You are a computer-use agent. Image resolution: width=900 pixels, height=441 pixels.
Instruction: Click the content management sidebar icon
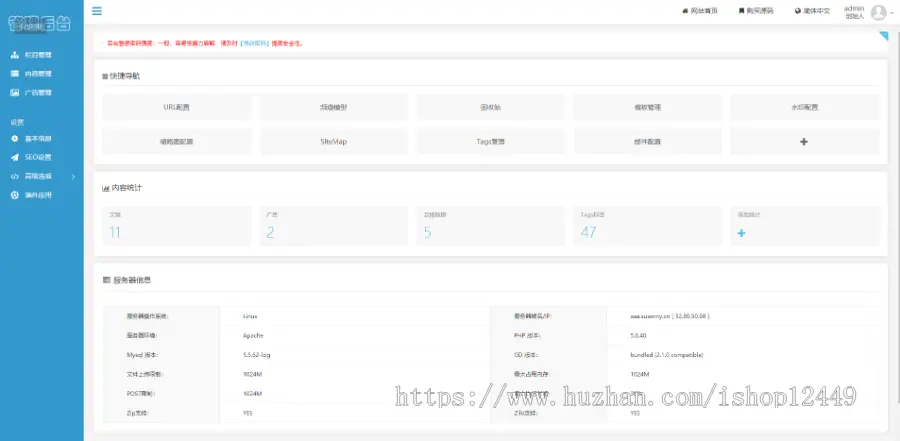click(15, 74)
